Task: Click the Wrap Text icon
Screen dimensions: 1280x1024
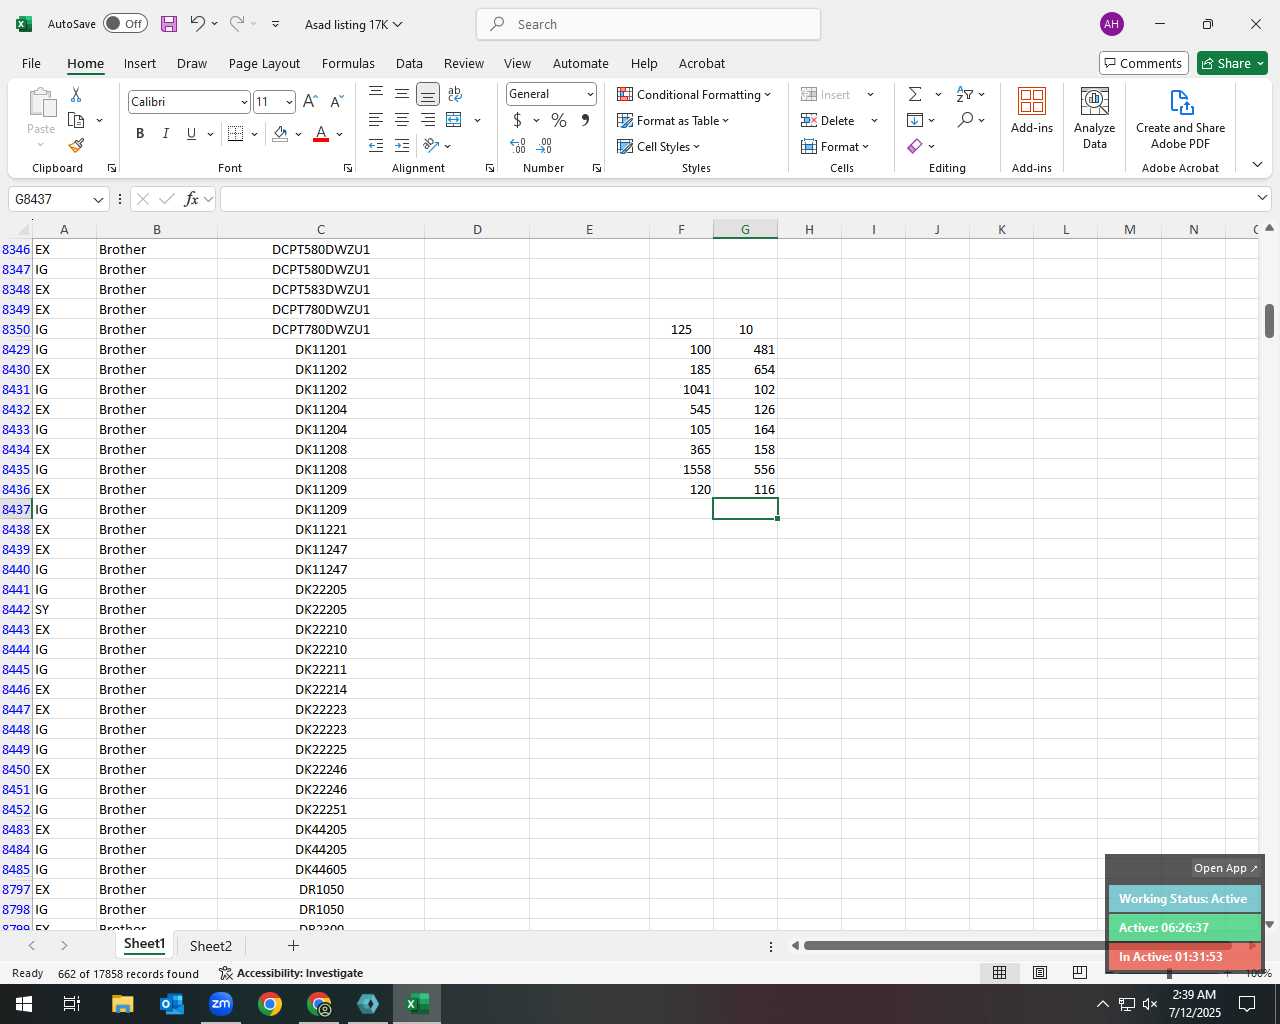Action: click(x=455, y=94)
